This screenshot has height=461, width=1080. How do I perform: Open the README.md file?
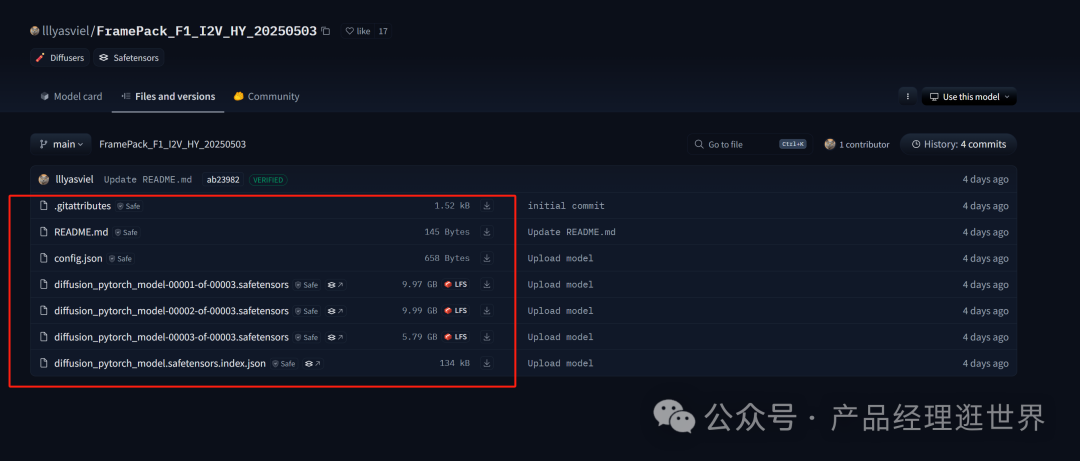[81, 232]
